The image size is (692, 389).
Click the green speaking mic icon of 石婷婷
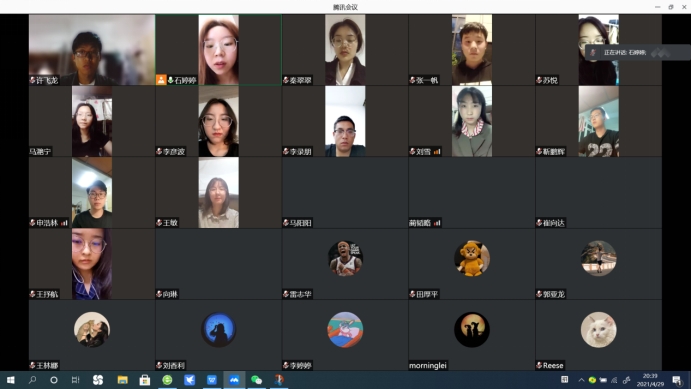(x=170, y=80)
